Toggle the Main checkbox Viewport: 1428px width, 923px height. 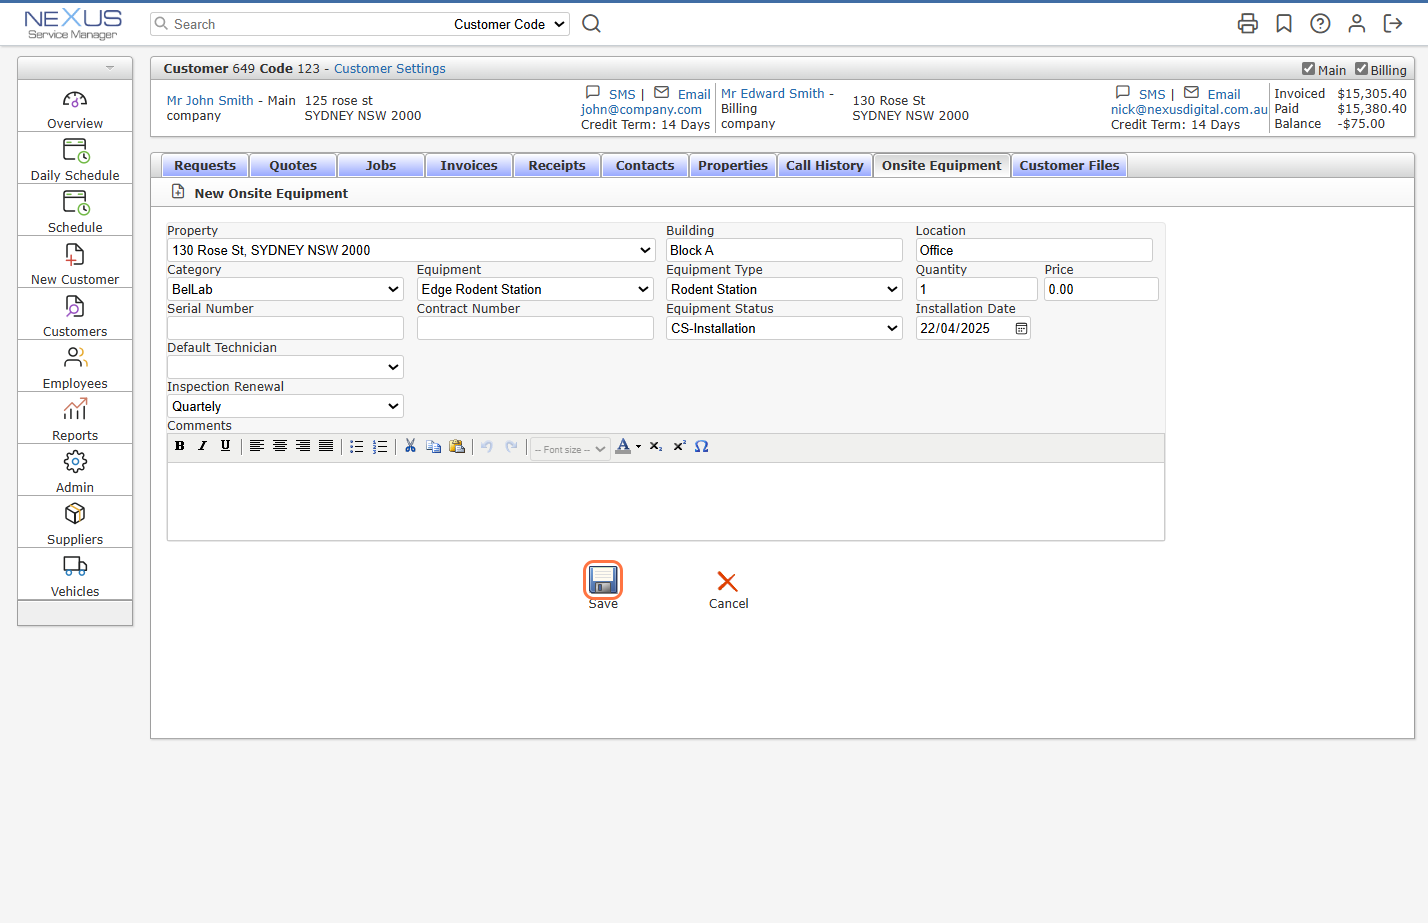(x=1308, y=69)
